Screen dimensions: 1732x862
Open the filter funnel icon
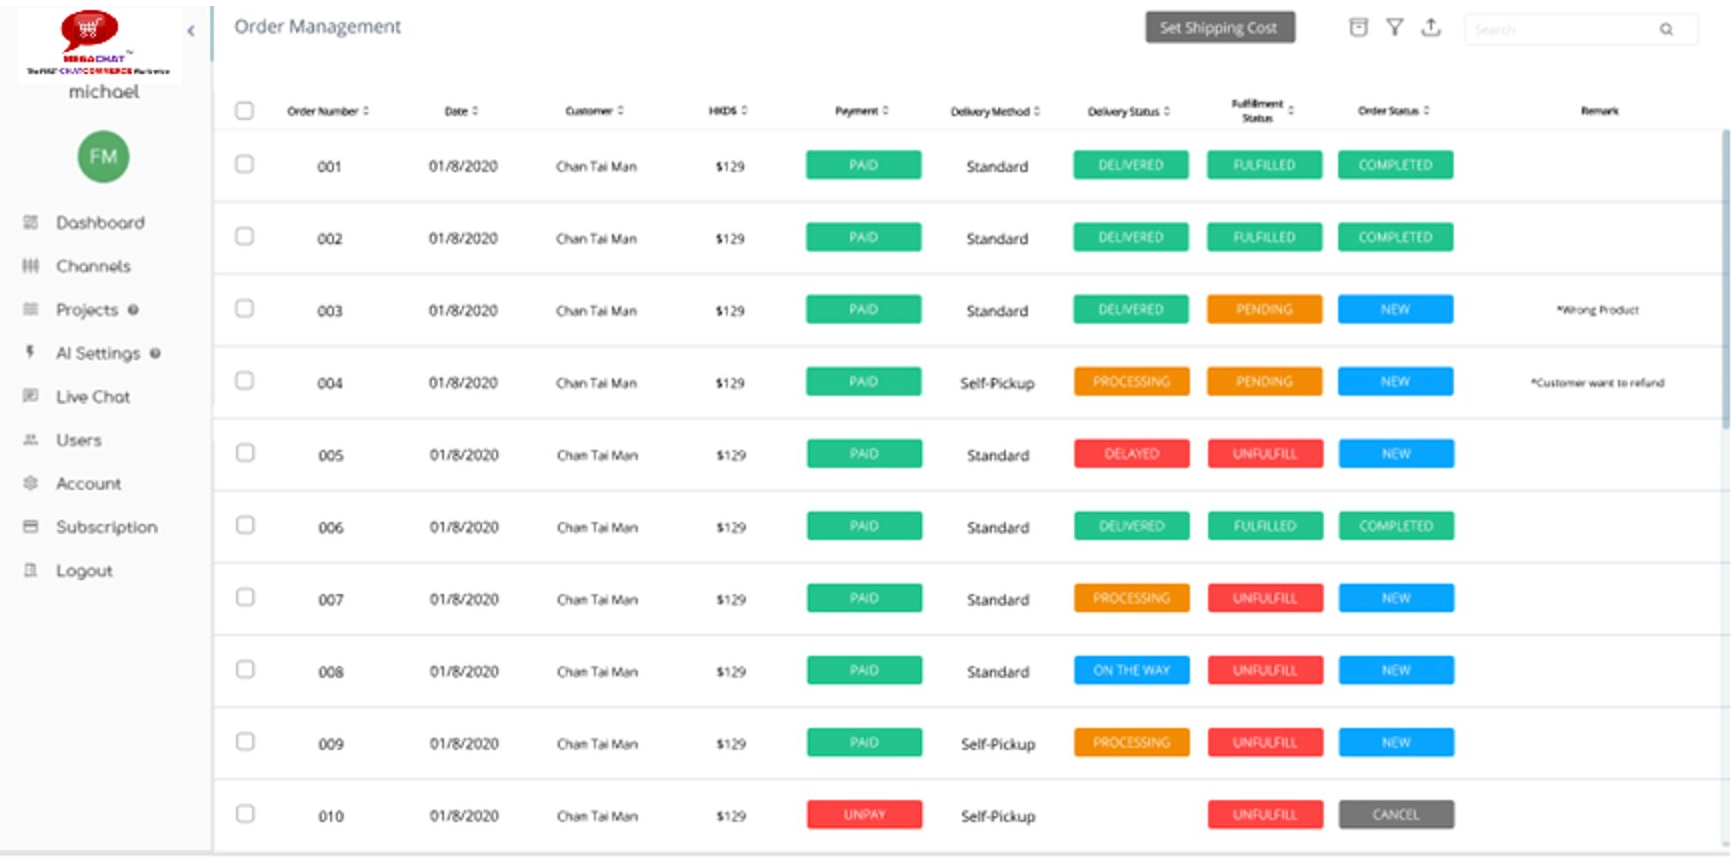(1394, 28)
